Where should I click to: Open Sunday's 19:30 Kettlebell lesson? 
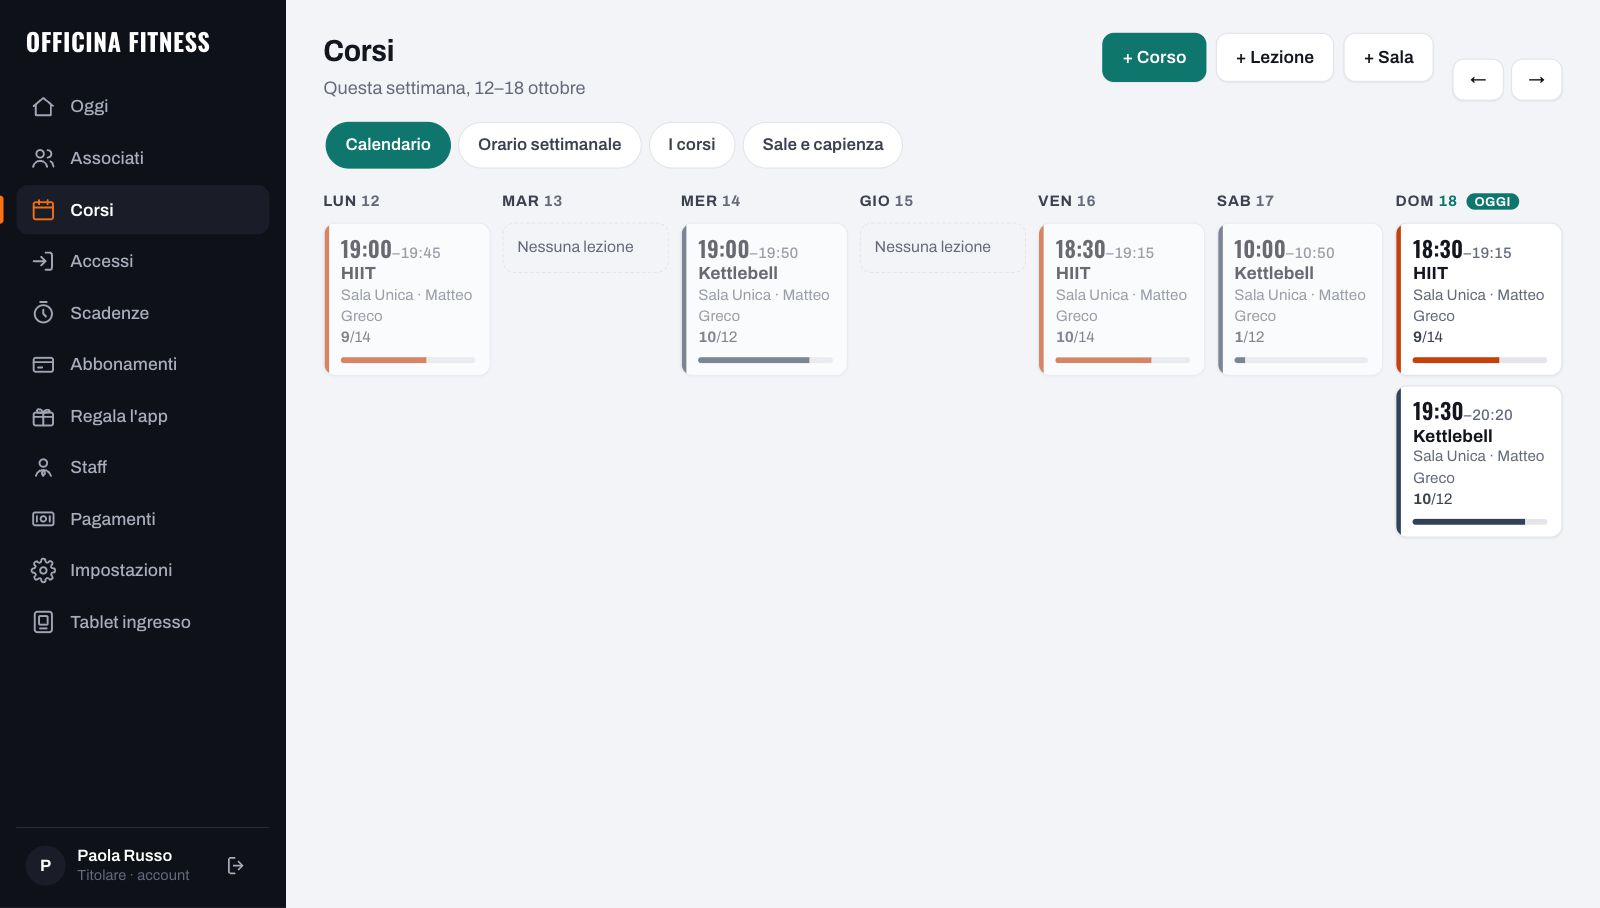1479,461
